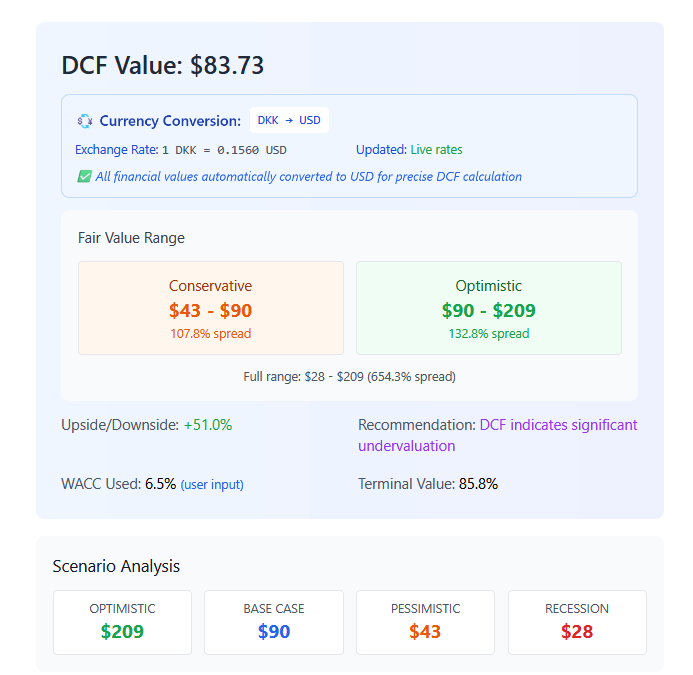The width and height of the screenshot is (693, 675).
Task: Click the Pessimistic $43 scenario card
Action: 425,622
